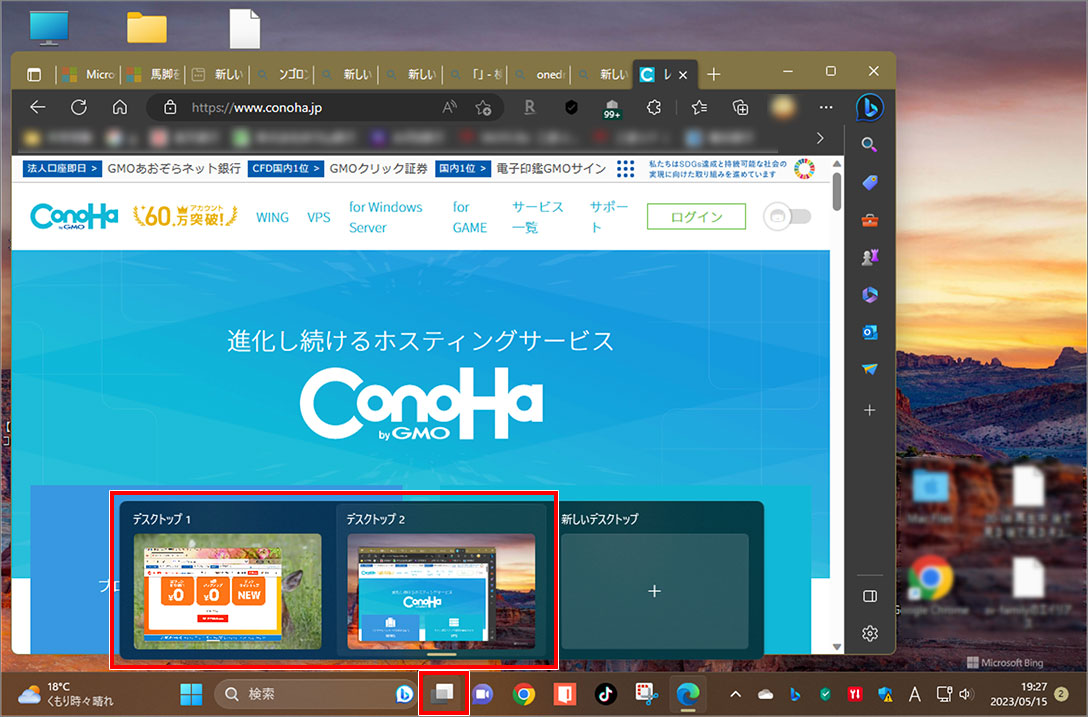The image size is (1088, 717).
Task: Click the サポート menu link
Action: tap(609, 217)
